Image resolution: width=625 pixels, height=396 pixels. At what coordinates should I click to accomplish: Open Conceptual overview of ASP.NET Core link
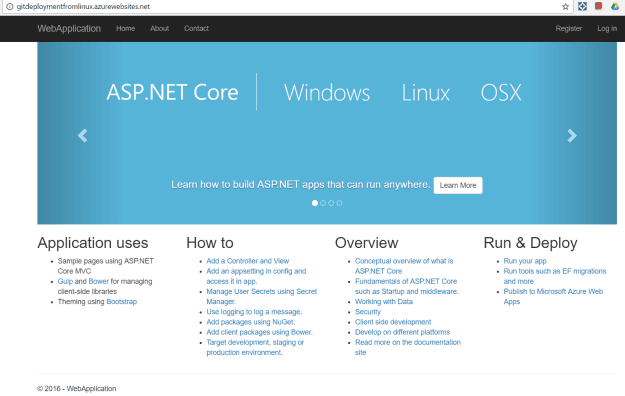click(x=404, y=266)
